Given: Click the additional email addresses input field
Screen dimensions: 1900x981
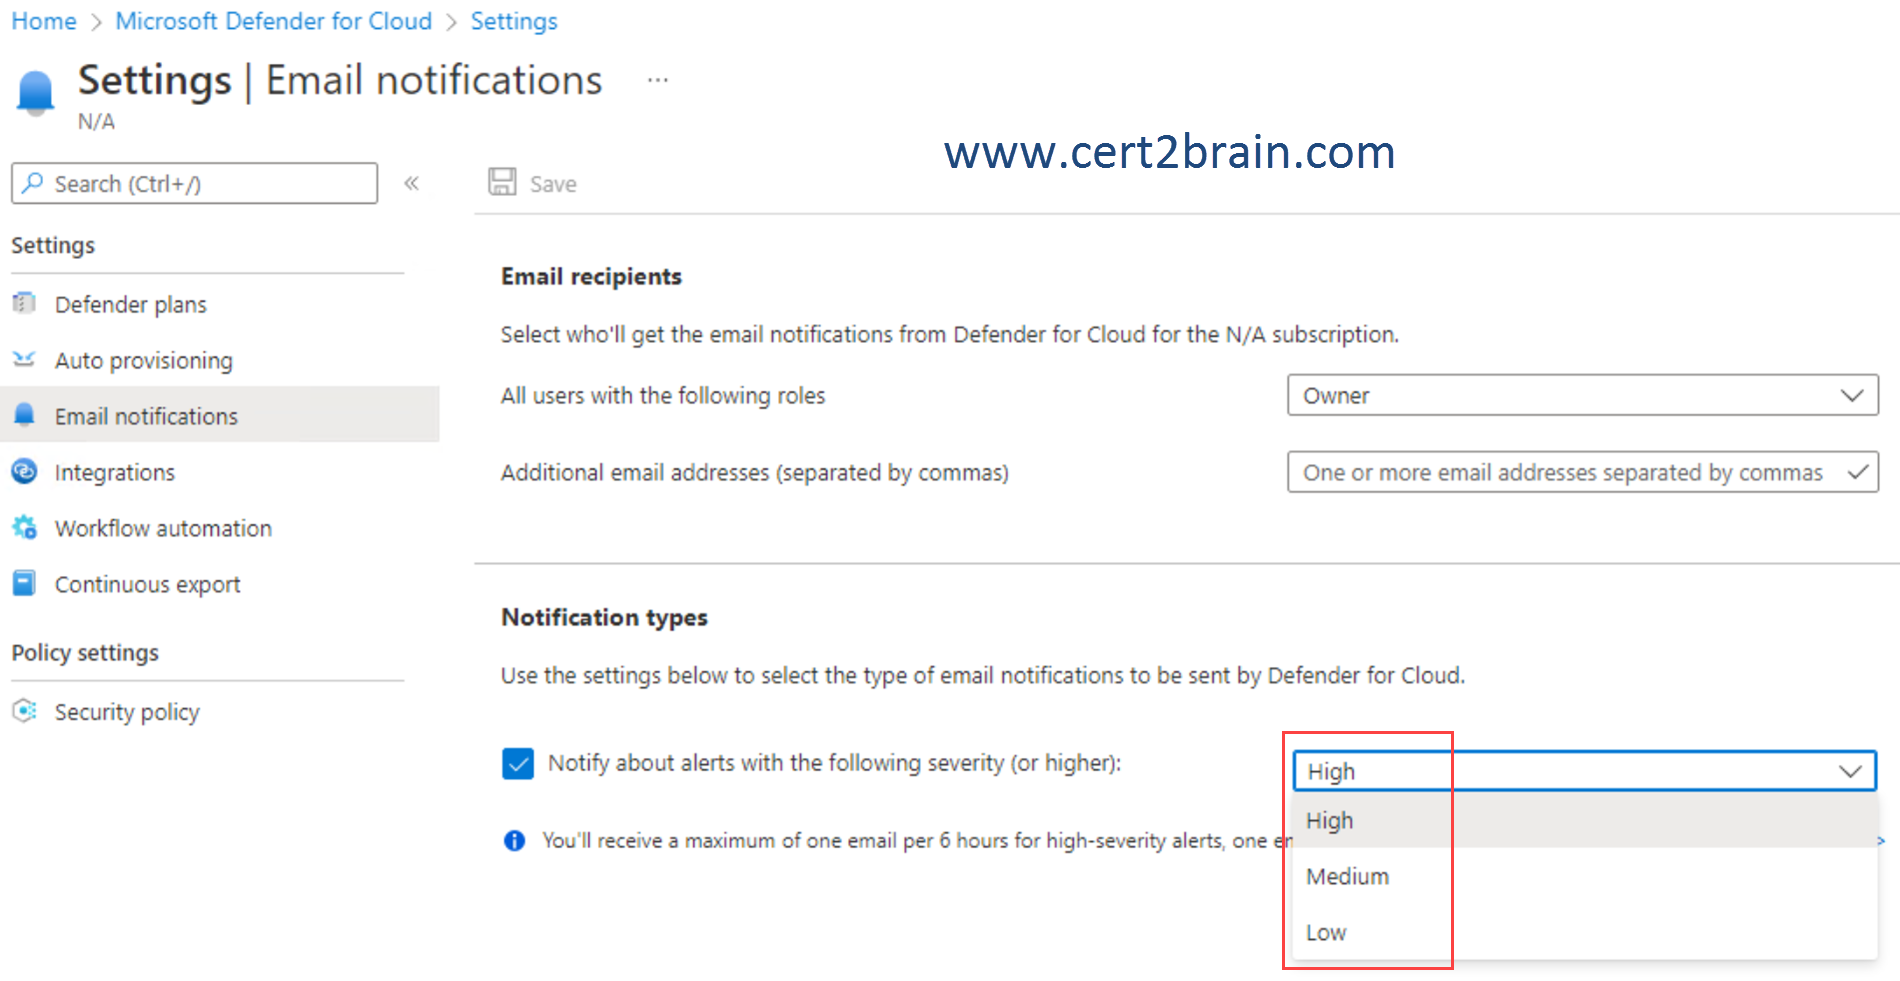Looking at the screenshot, I should point(1582,472).
